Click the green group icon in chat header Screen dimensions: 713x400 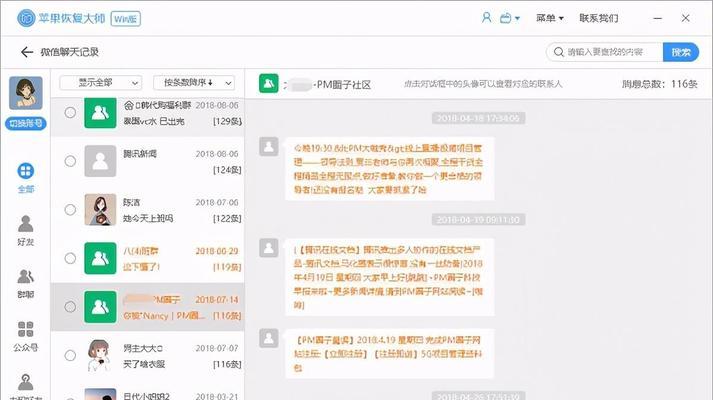point(268,84)
